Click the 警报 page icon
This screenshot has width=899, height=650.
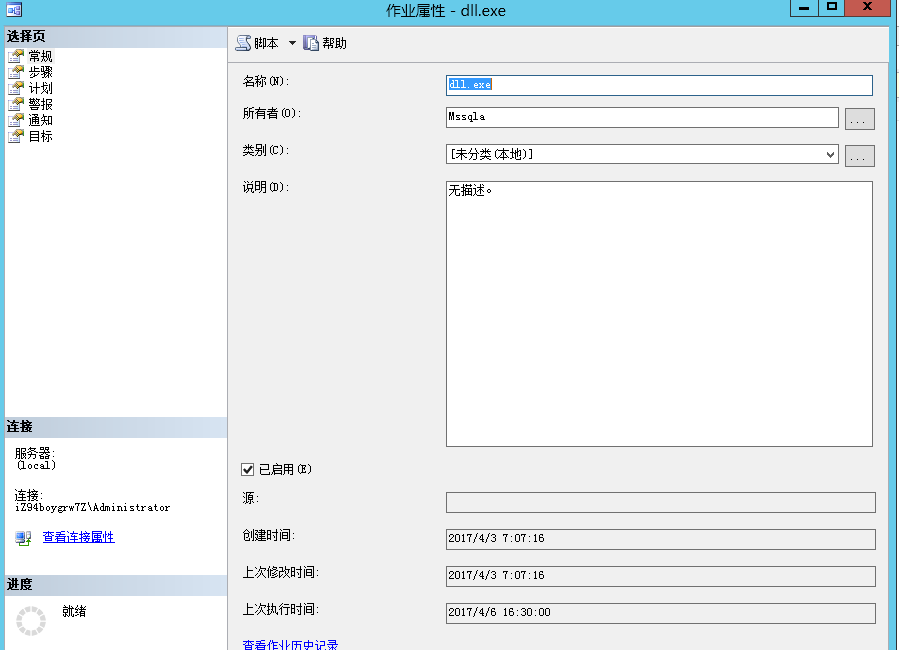click(15, 104)
